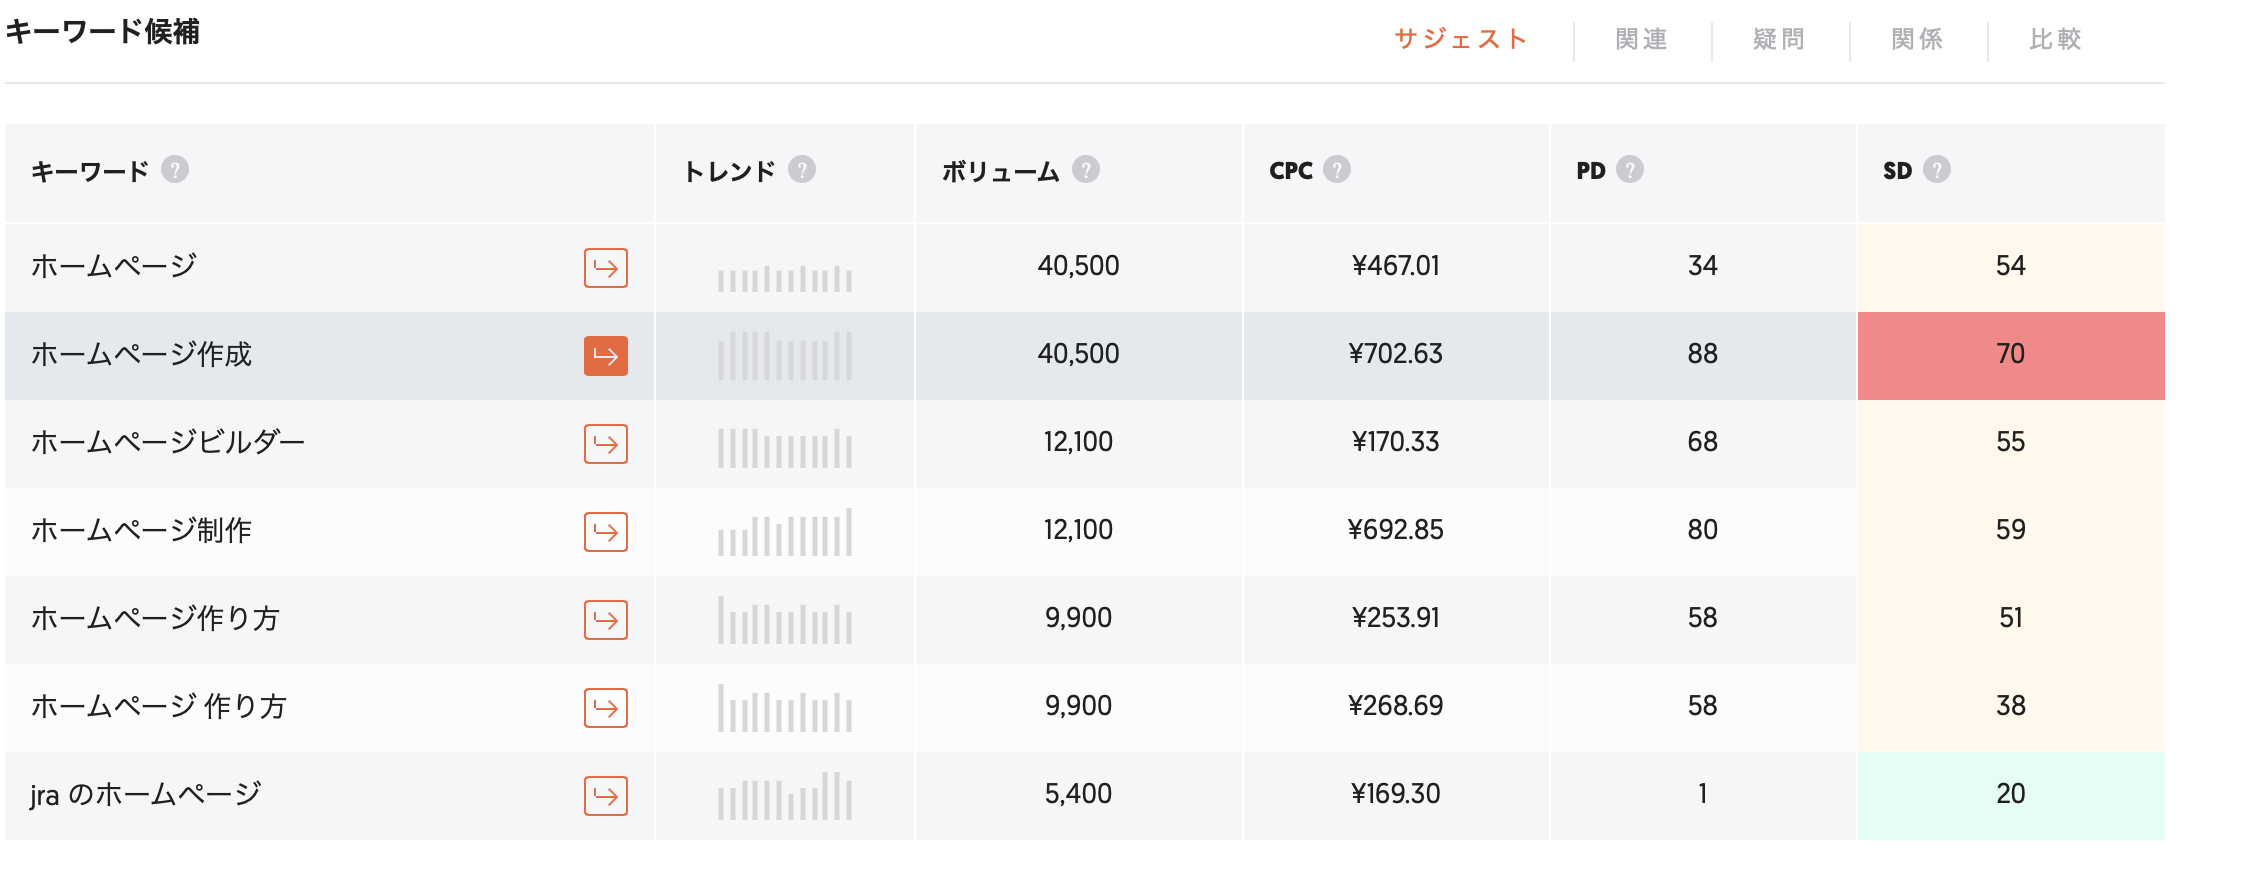The image size is (2266, 876).
Task: Click the arrow icon for ホームページ
Action: tap(606, 268)
